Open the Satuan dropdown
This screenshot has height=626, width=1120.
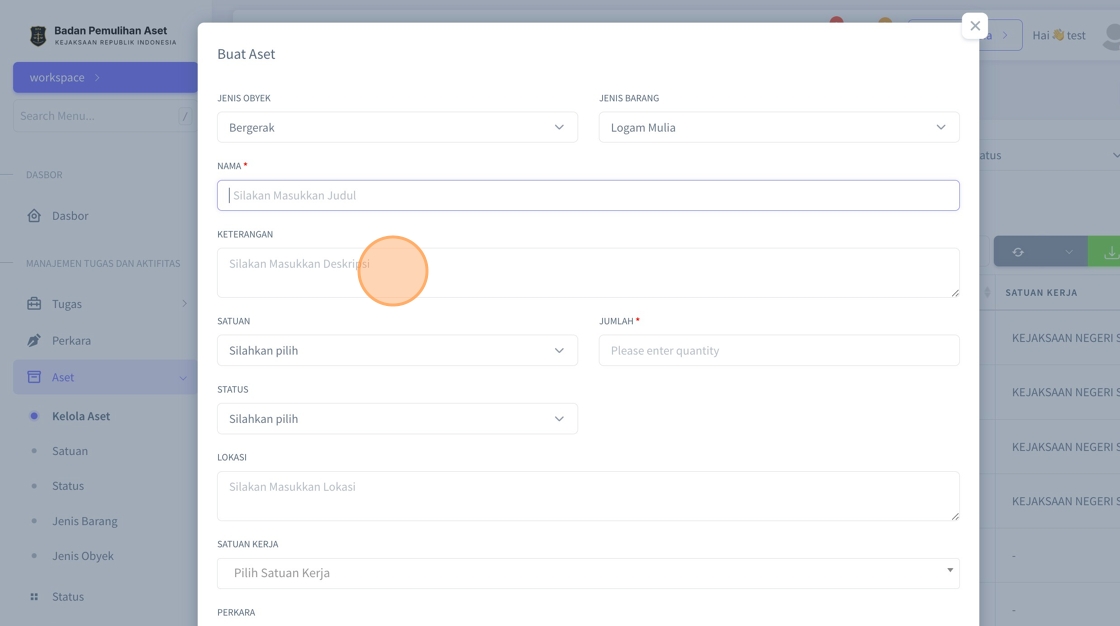pyautogui.click(x=397, y=350)
